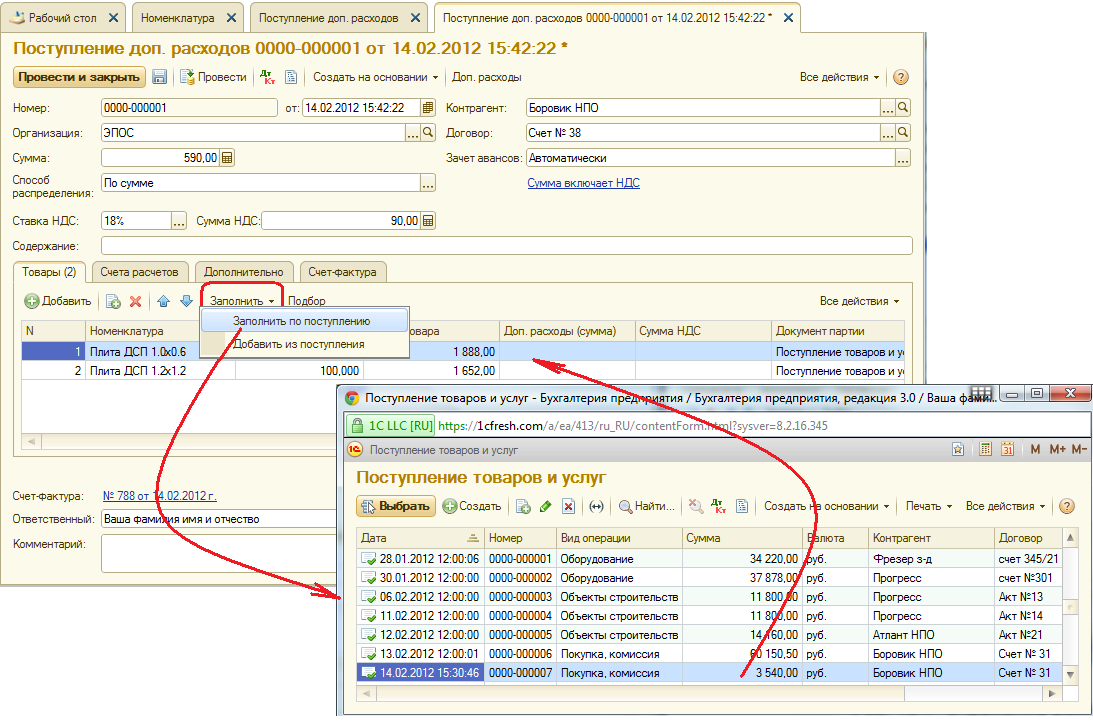Expand the Печать dropdown in popup
The image size is (1093, 722).
point(928,506)
